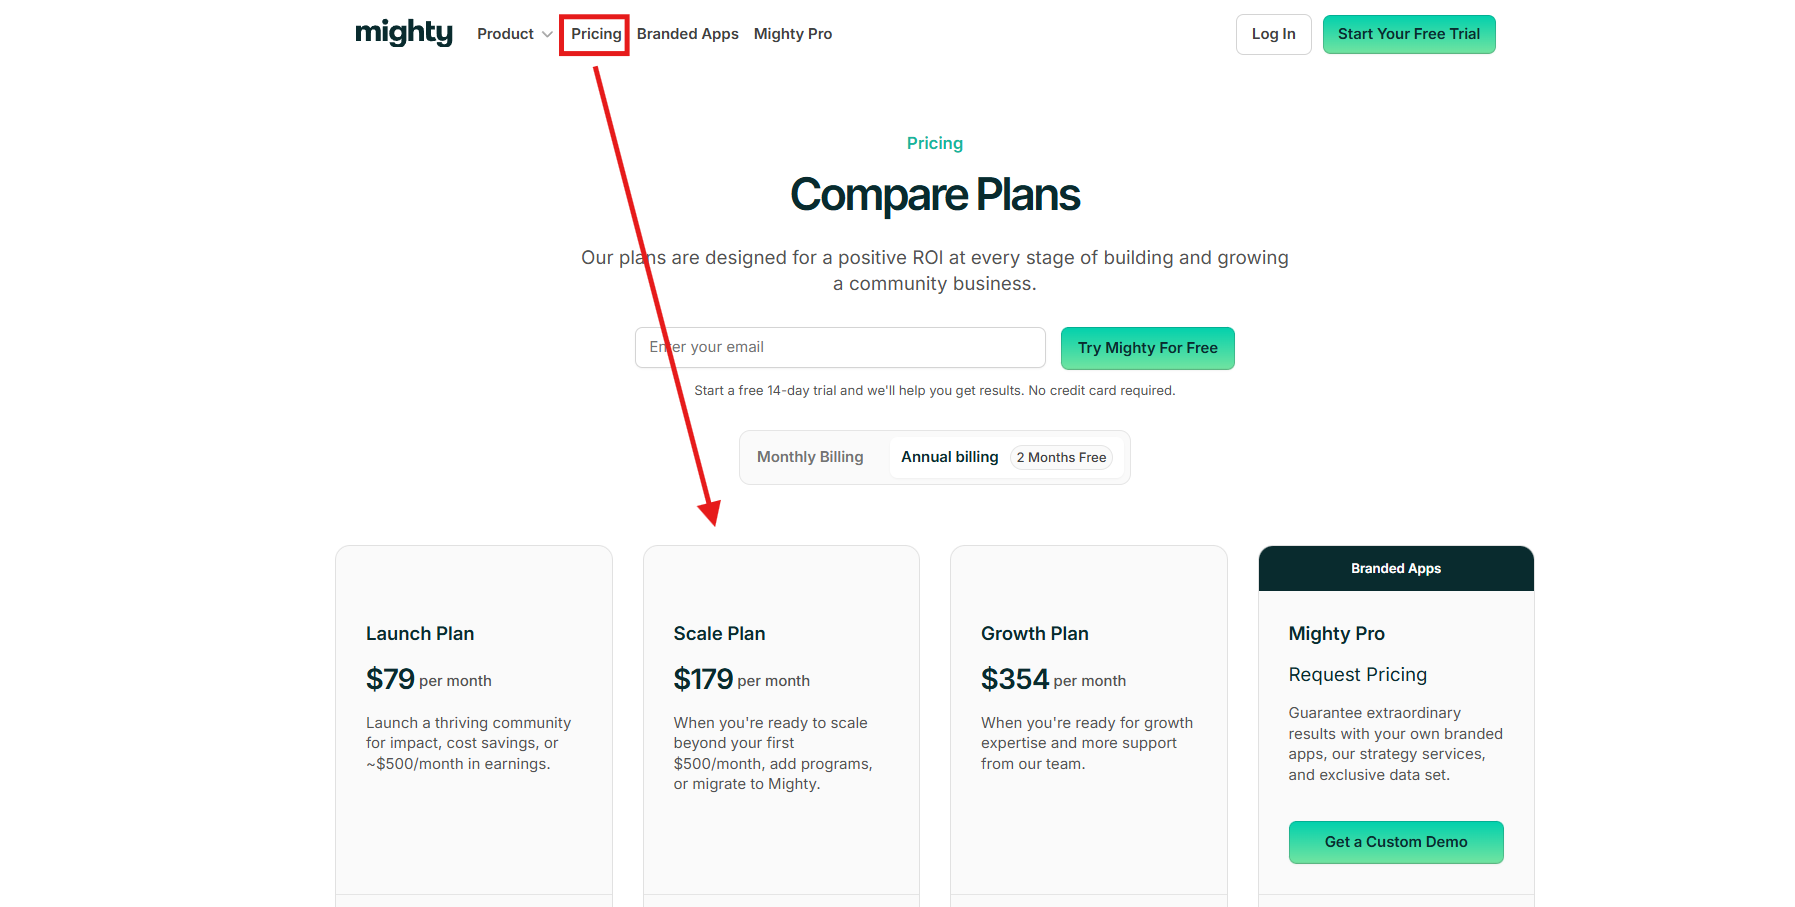Image resolution: width=1795 pixels, height=907 pixels.
Task: Click the Pricing label above the heading
Action: [934, 143]
